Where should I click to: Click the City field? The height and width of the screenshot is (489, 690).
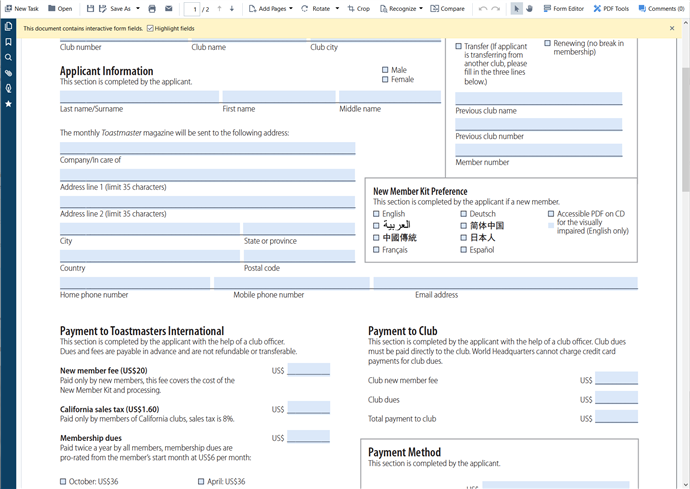(x=150, y=228)
